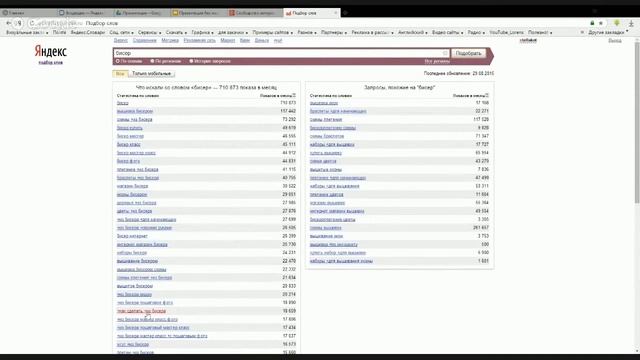Click the Яндекс logo
This screenshot has width=640, height=360.
[51, 51]
